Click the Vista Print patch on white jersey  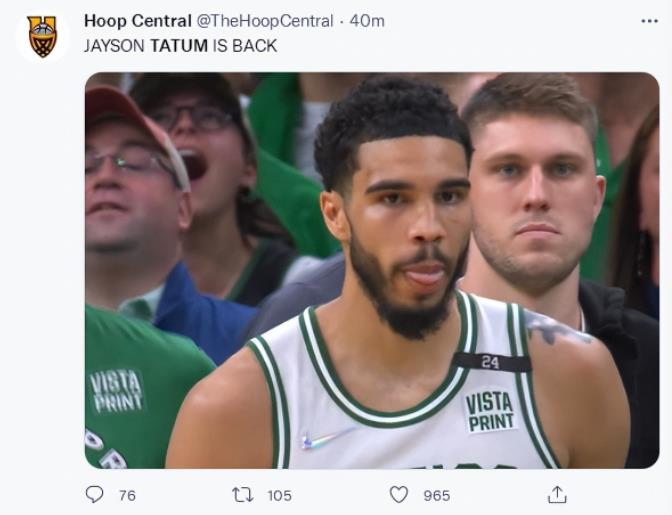pyautogui.click(x=490, y=411)
